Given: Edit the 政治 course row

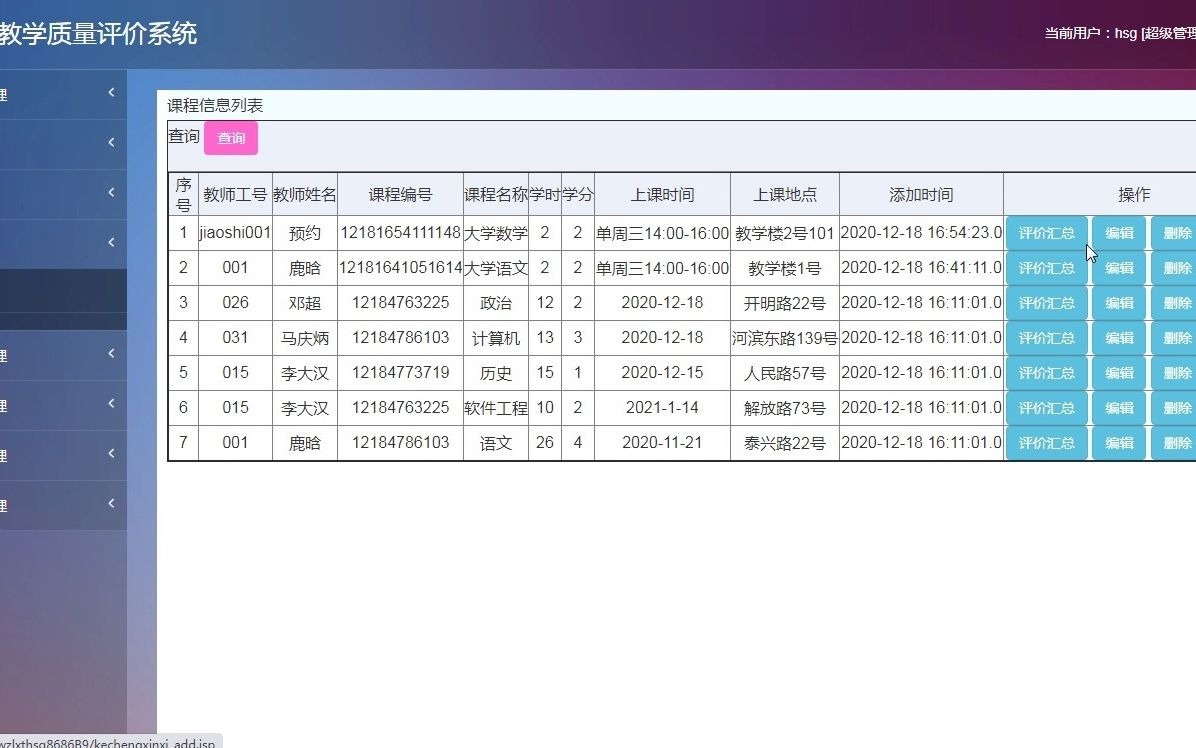Looking at the screenshot, I should [x=1119, y=303].
